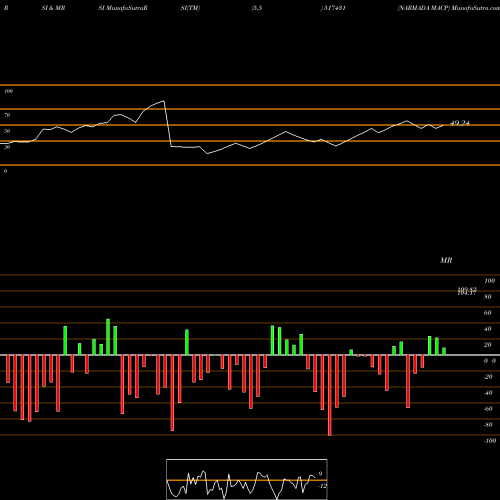
Task: Click the 80 label on MR axis
Action: 488,297
